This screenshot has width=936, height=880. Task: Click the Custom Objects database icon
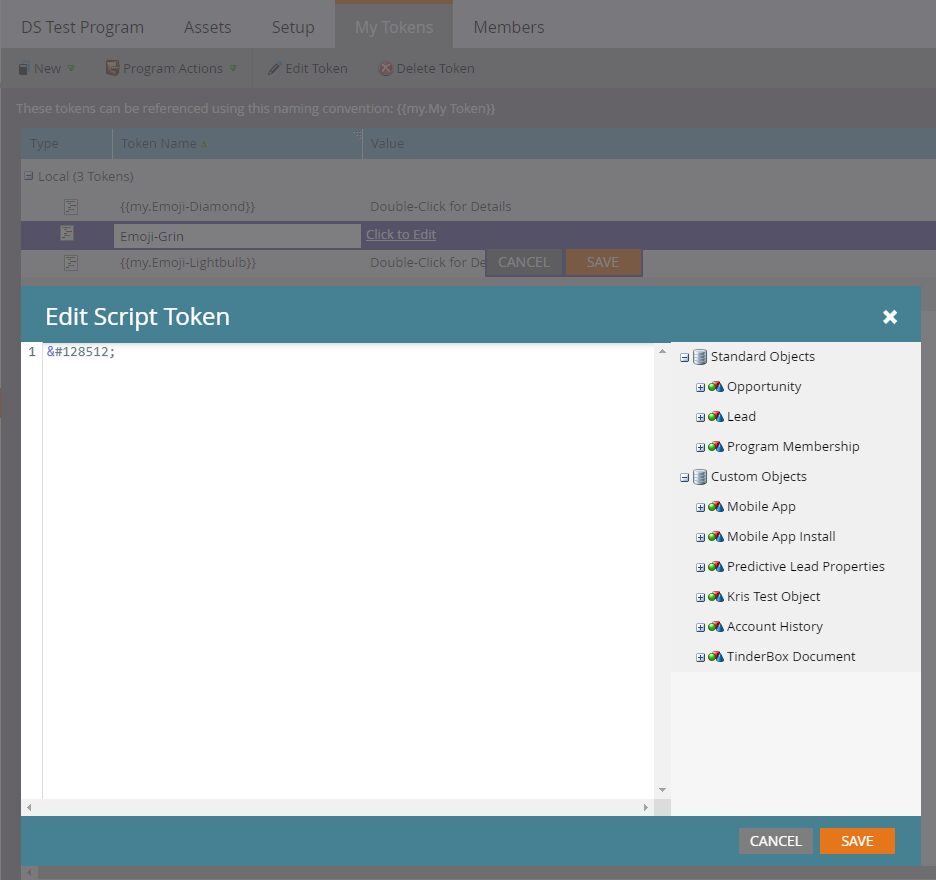tap(699, 477)
